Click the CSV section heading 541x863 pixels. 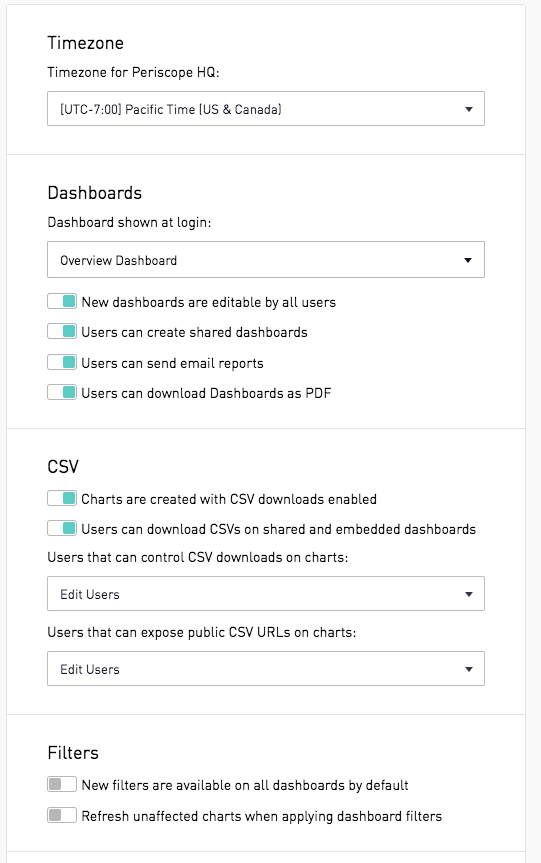pyautogui.click(x=63, y=467)
